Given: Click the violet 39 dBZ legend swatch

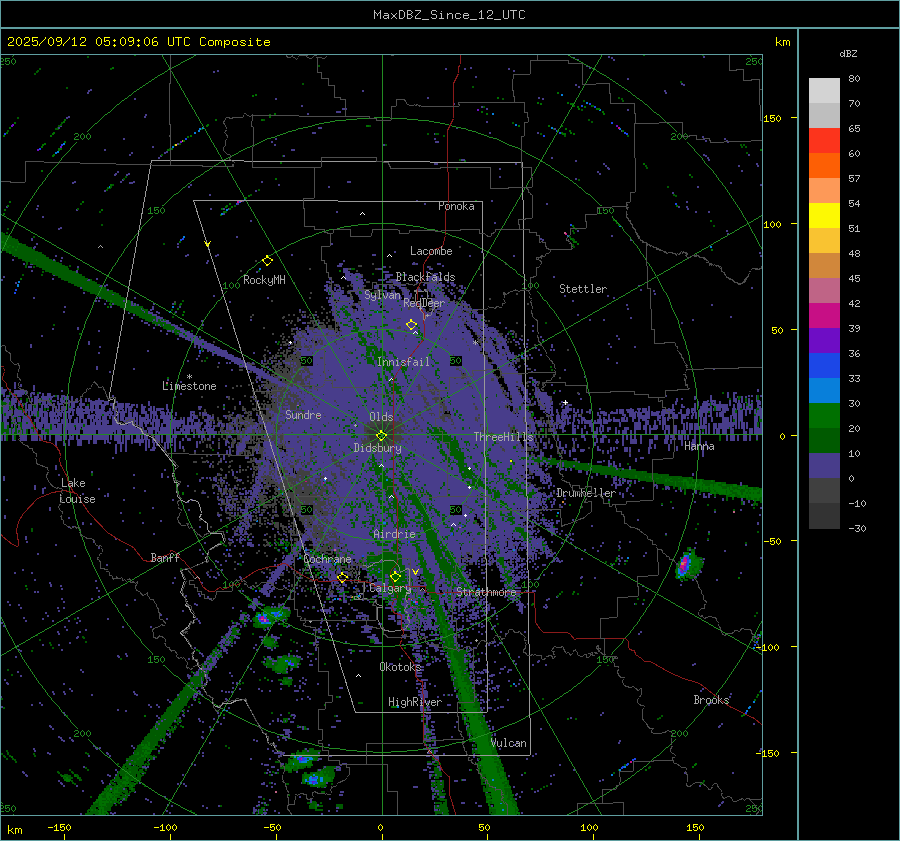Looking at the screenshot, I should 824,340.
